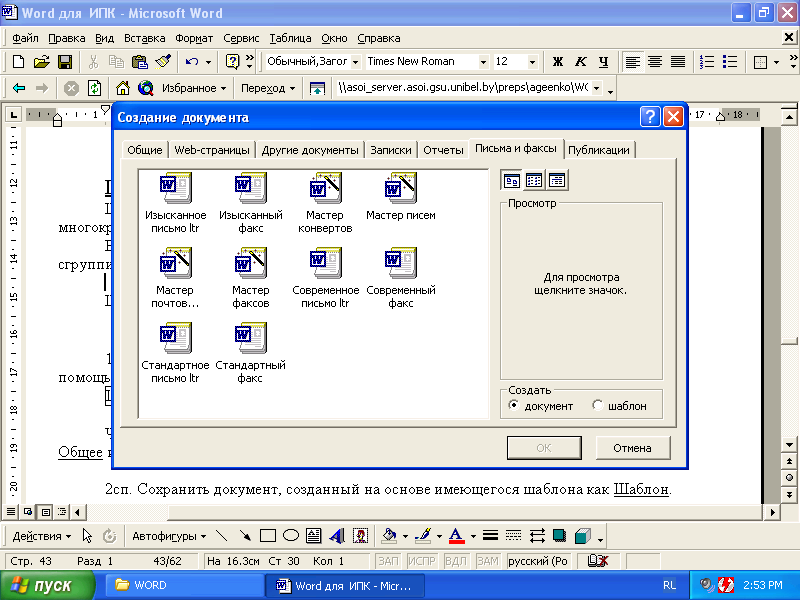Select the Format Painter brush icon
This screenshot has height=600, width=800.
click(x=163, y=61)
